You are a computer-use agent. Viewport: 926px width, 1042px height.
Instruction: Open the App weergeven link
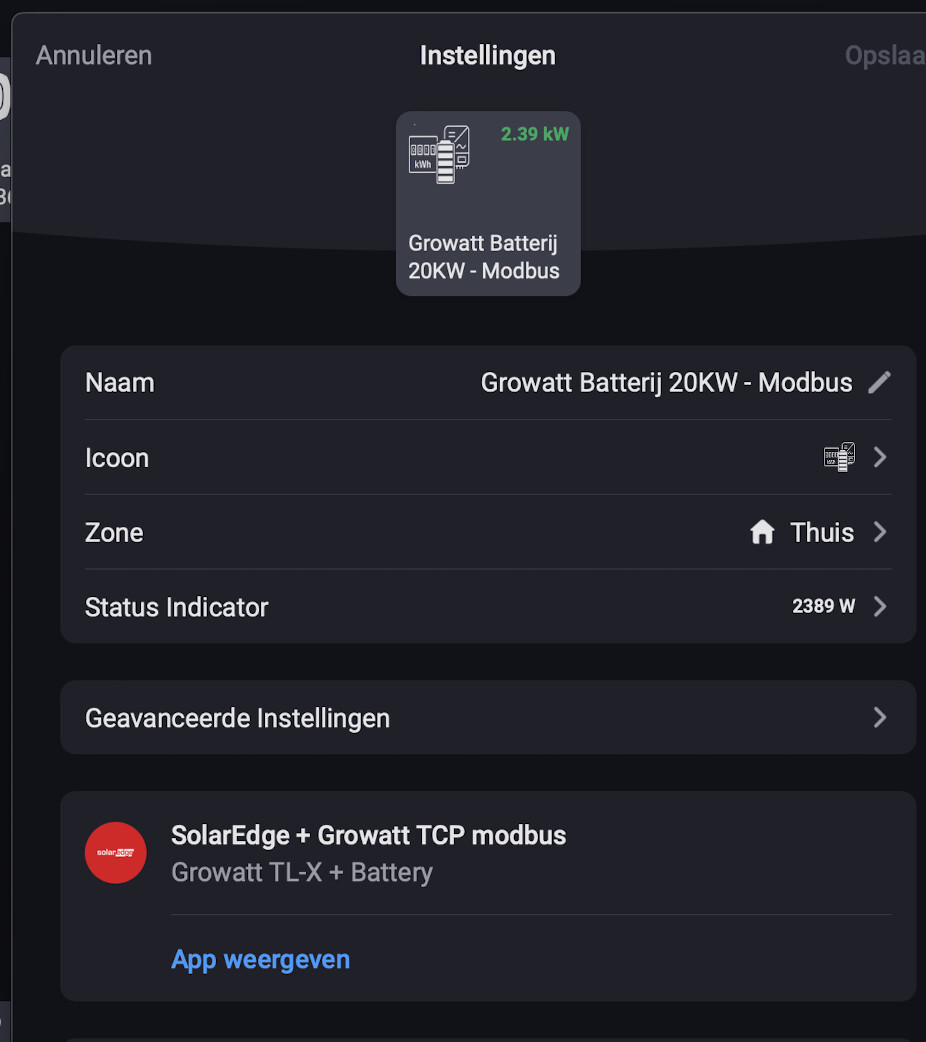point(261,960)
